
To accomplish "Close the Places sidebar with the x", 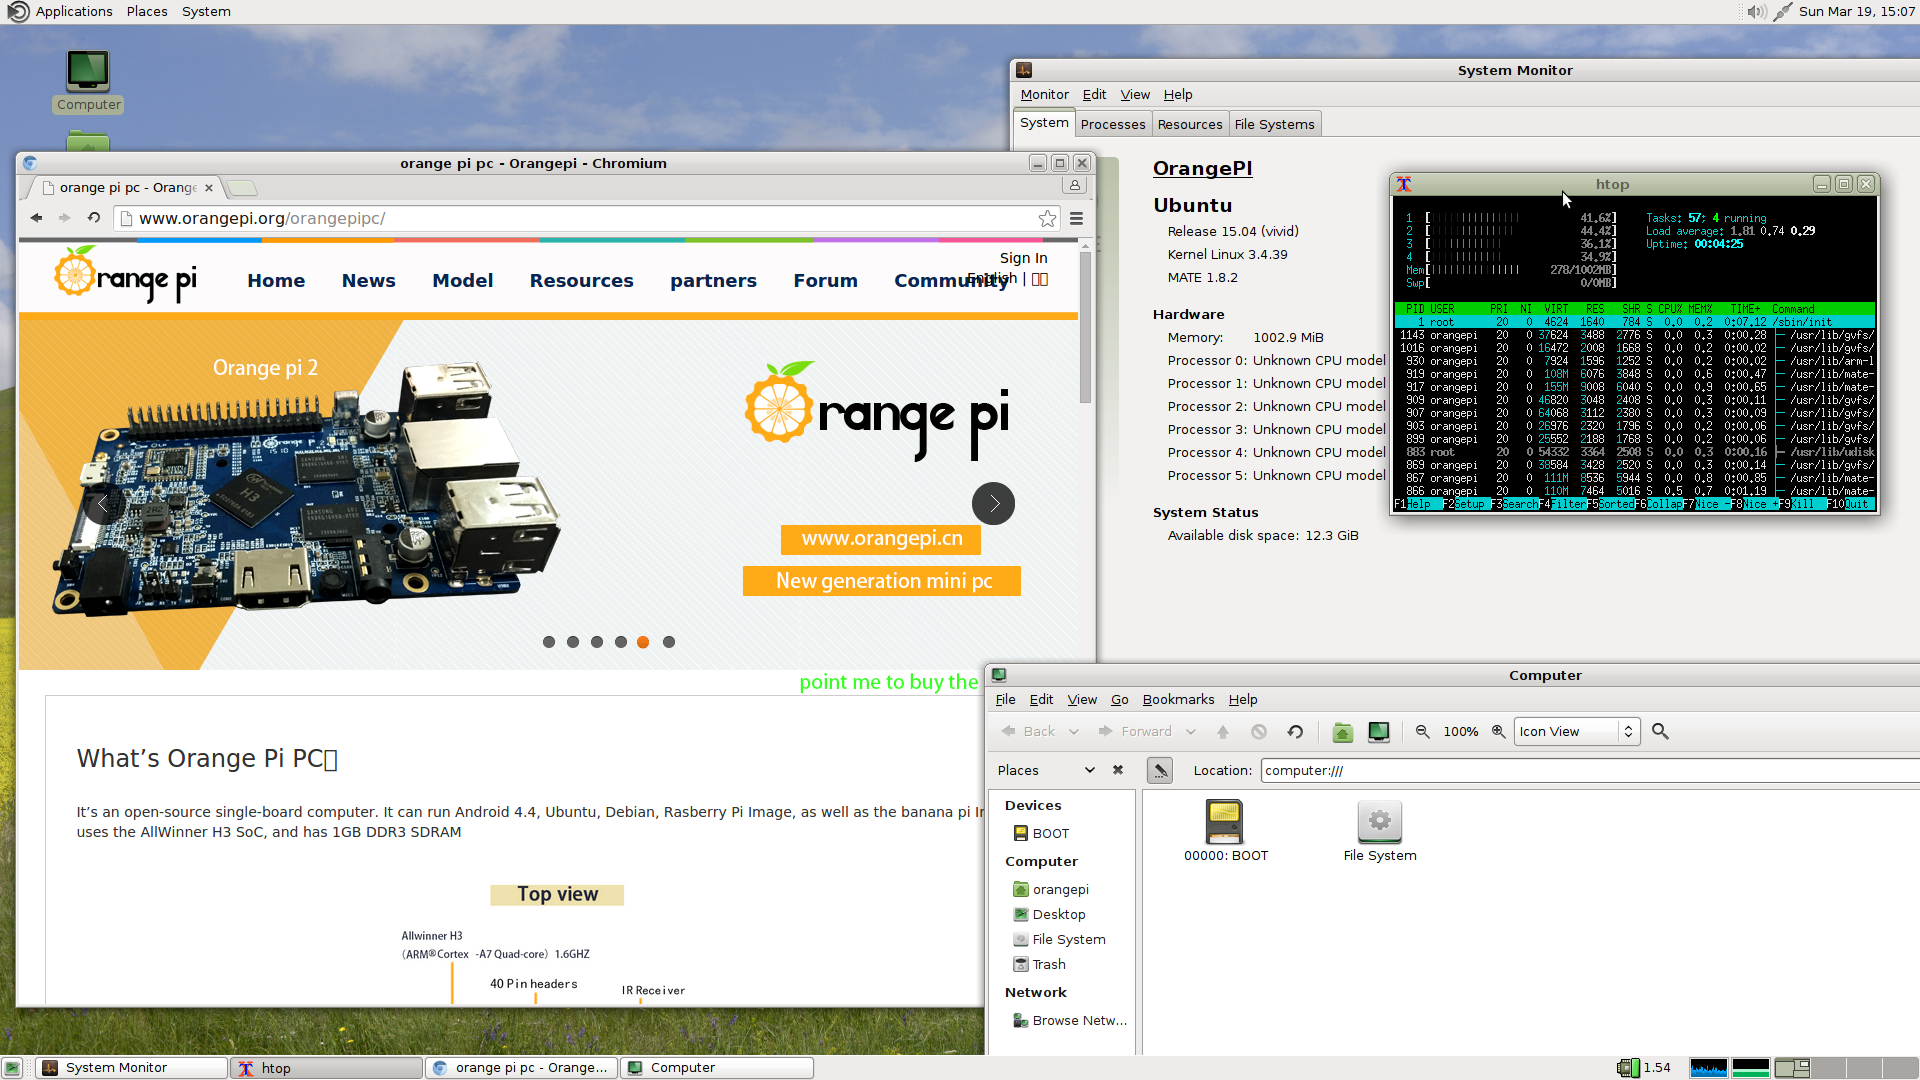I will click(1118, 770).
